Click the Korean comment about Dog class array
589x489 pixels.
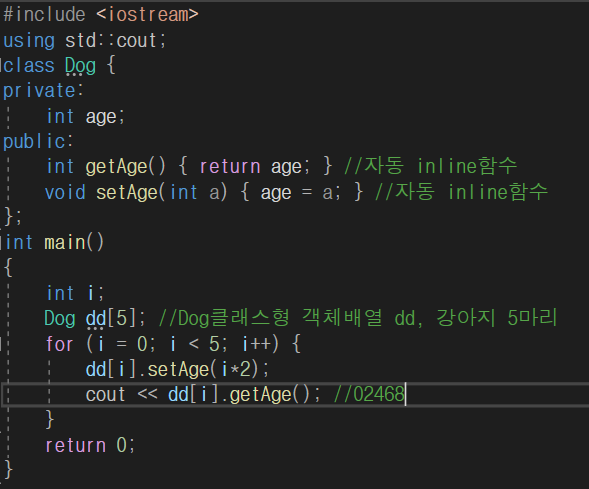pyautogui.click(x=358, y=318)
